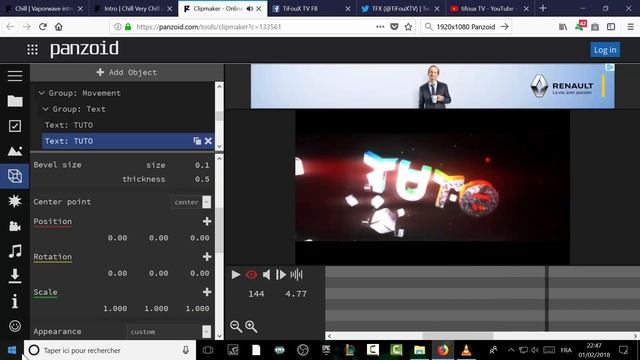Click the timeline playhead marker

click(x=547, y=298)
